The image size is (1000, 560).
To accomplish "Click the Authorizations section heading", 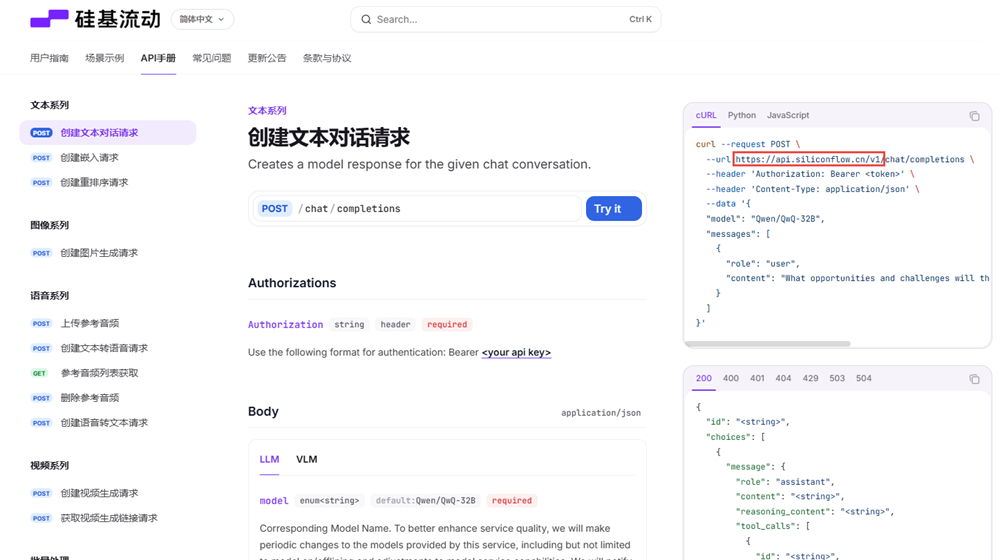I will coord(292,283).
